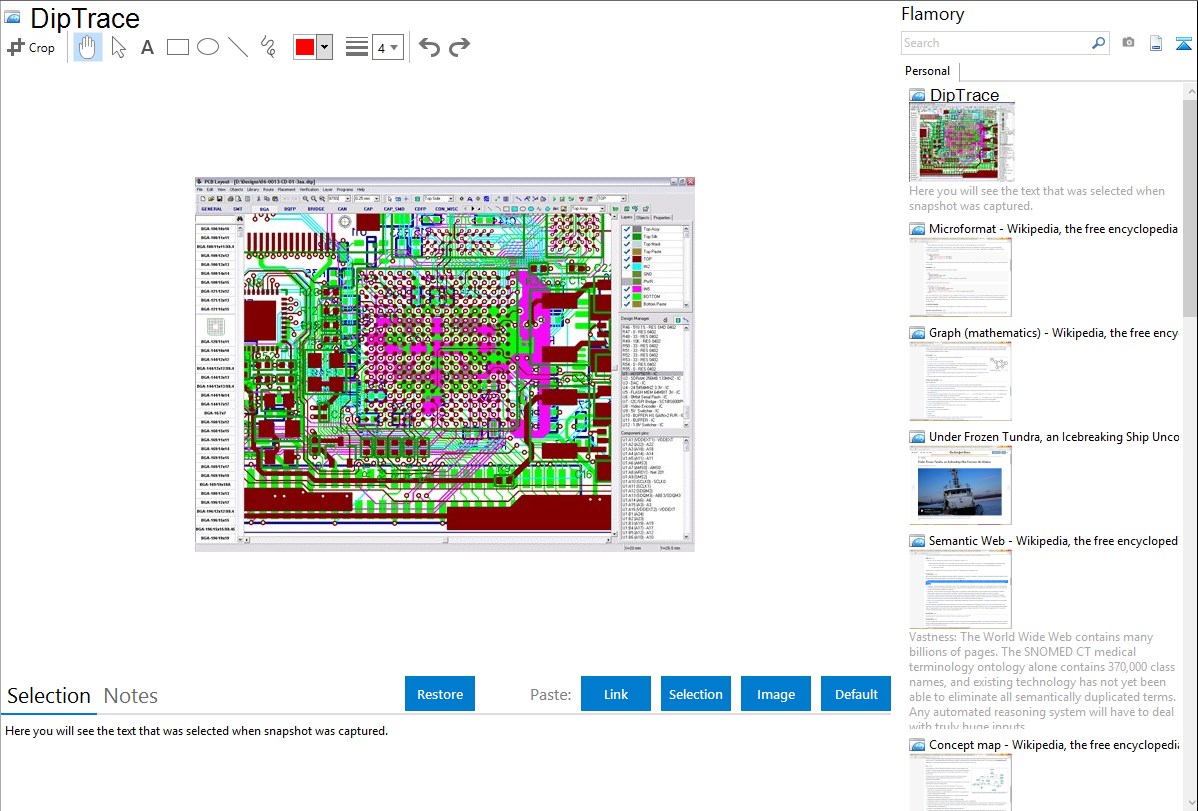Click the snapshot icon beside Microformat title
The height and width of the screenshot is (811, 1198).
click(x=917, y=229)
